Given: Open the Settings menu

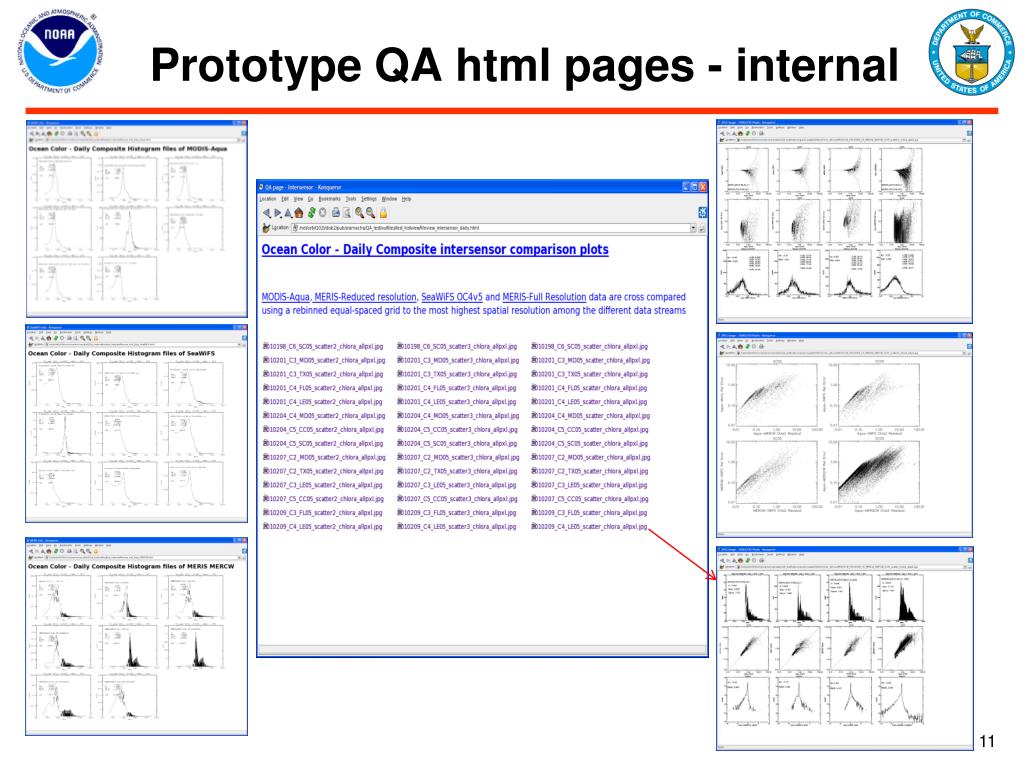Looking at the screenshot, I should 369,199.
